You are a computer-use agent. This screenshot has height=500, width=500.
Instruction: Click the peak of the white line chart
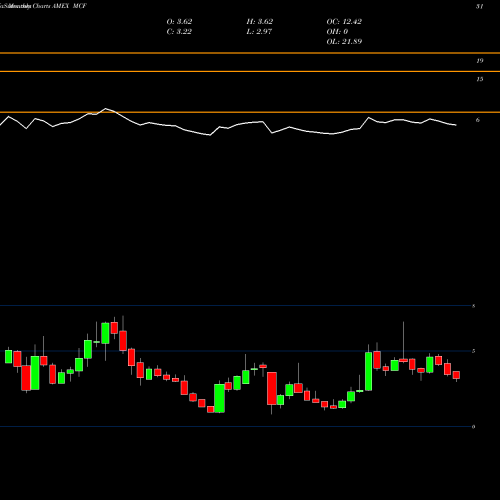(x=106, y=109)
